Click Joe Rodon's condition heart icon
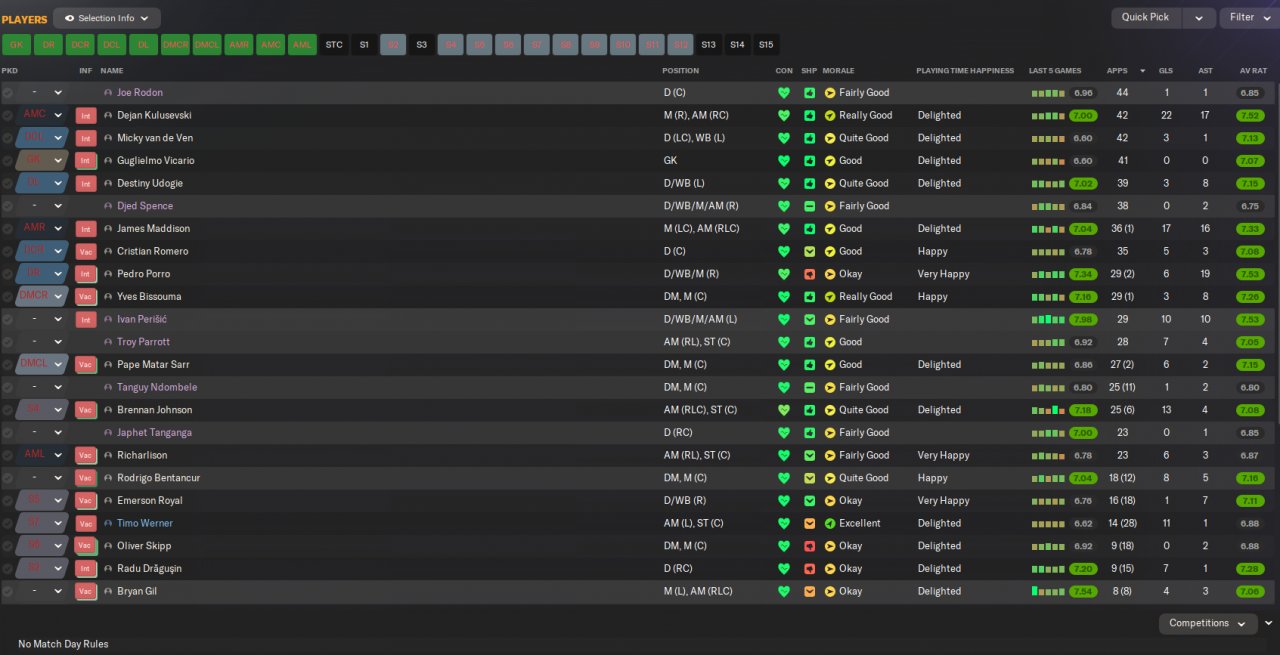Screen dimensions: 1280x655 (783, 93)
